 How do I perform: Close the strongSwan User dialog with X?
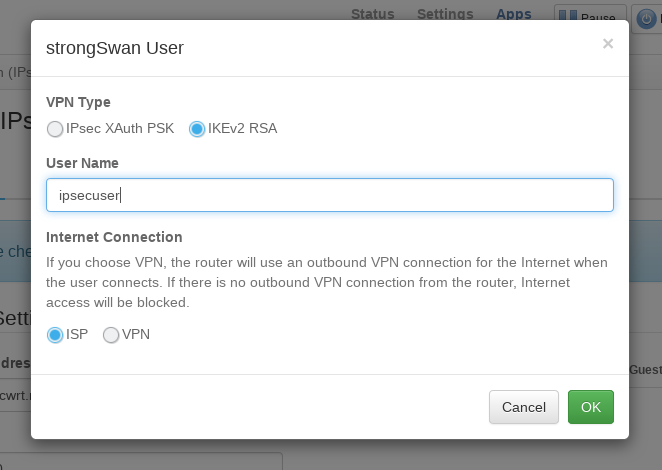607,44
